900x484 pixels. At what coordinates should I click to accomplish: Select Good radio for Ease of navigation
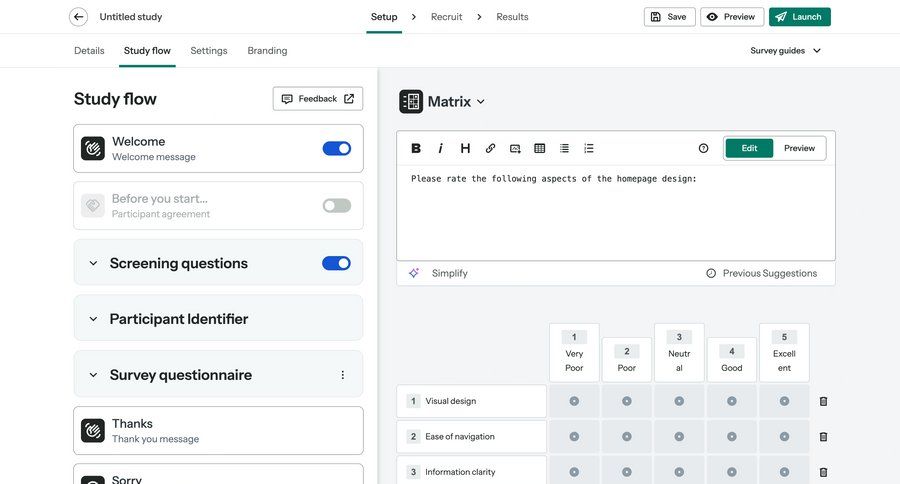pos(732,437)
